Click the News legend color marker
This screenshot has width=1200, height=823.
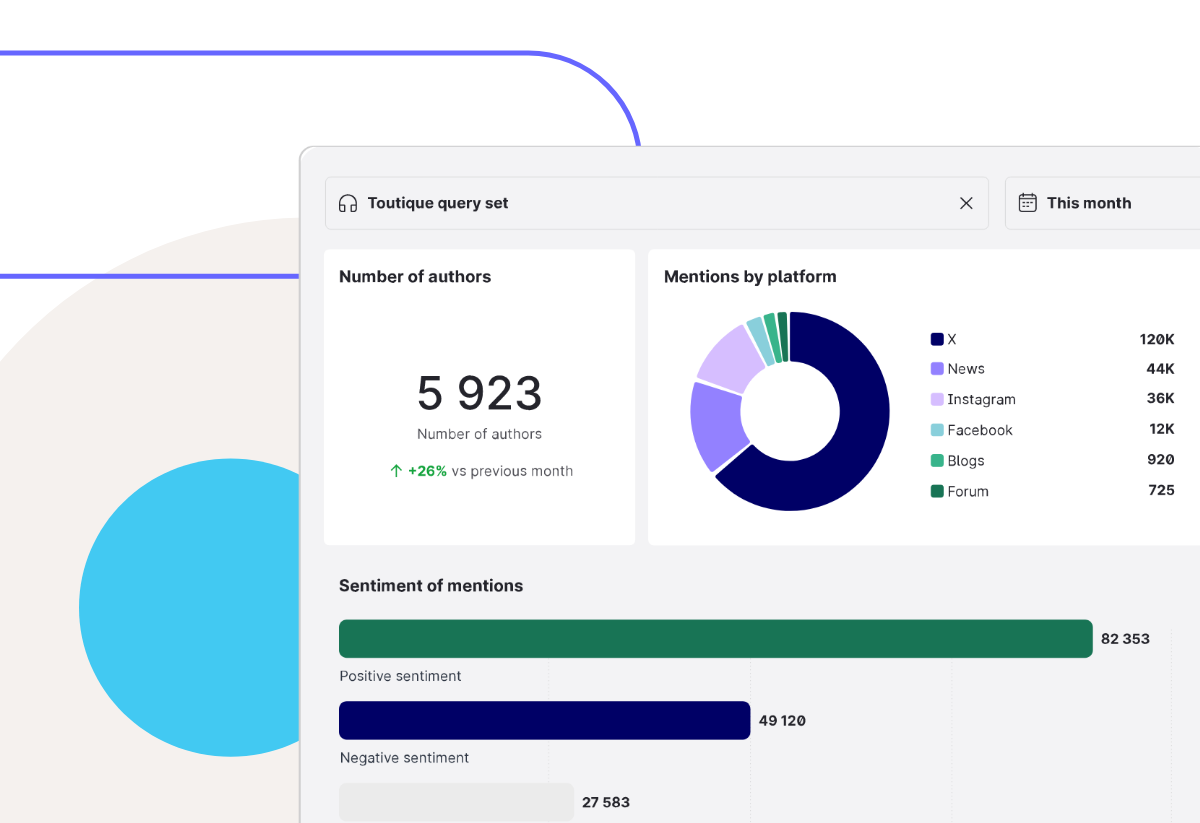coord(934,368)
